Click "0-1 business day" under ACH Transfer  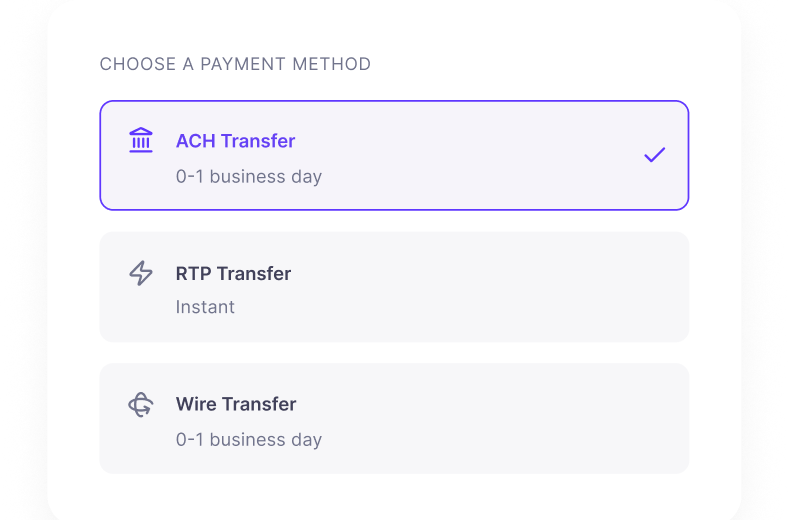click(249, 177)
